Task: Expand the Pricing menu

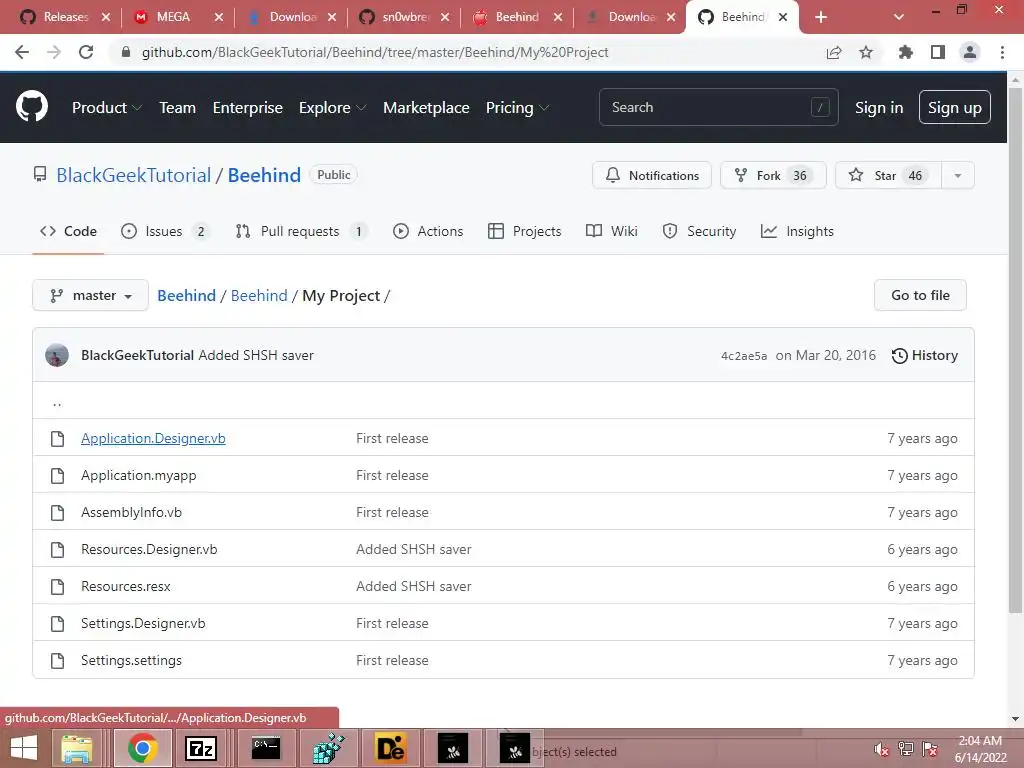Action: 517,108
